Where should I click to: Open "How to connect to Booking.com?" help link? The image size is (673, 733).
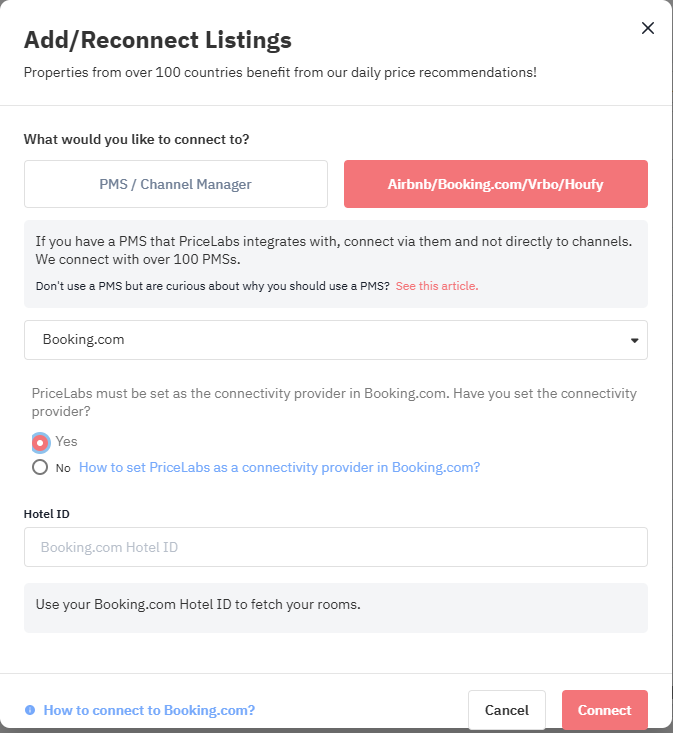(149, 710)
